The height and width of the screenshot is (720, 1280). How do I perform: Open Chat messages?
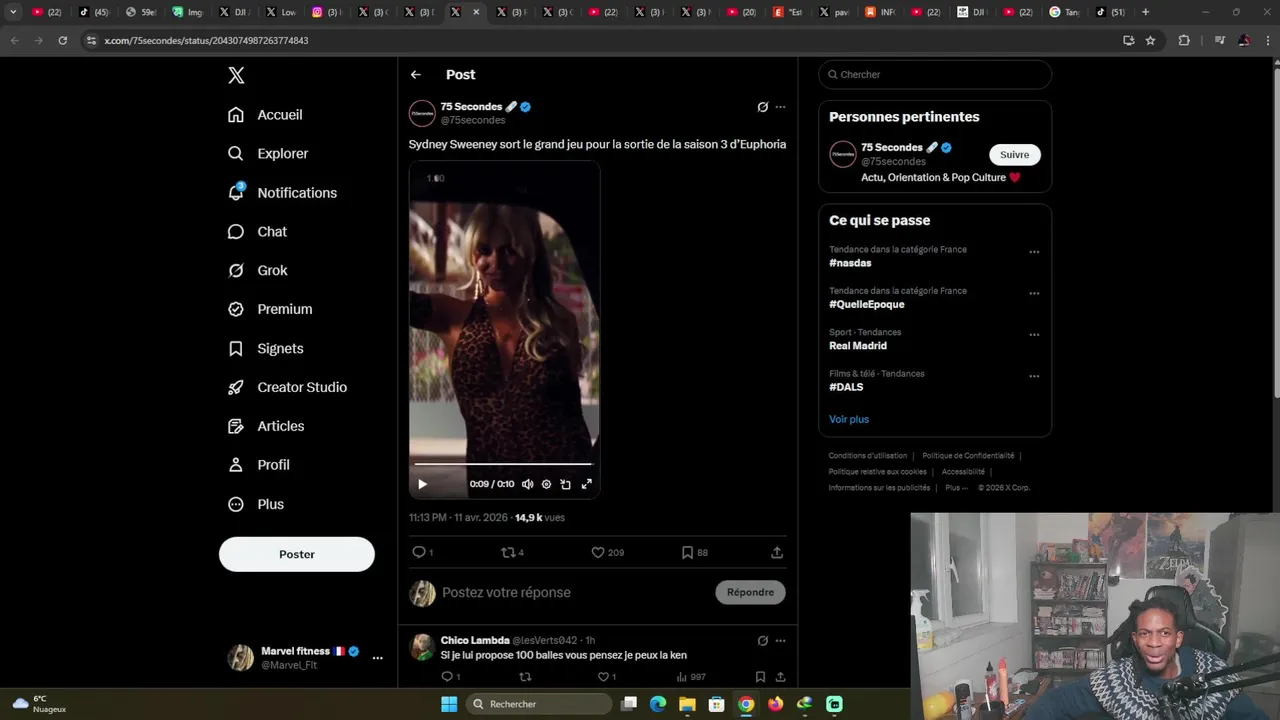point(257,232)
